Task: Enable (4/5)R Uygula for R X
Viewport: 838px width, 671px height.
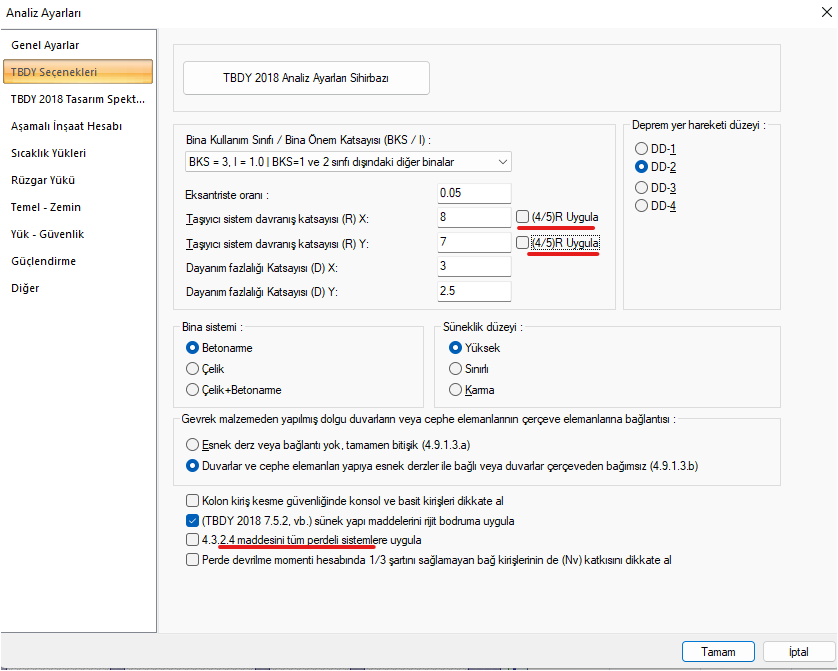Action: 523,217
